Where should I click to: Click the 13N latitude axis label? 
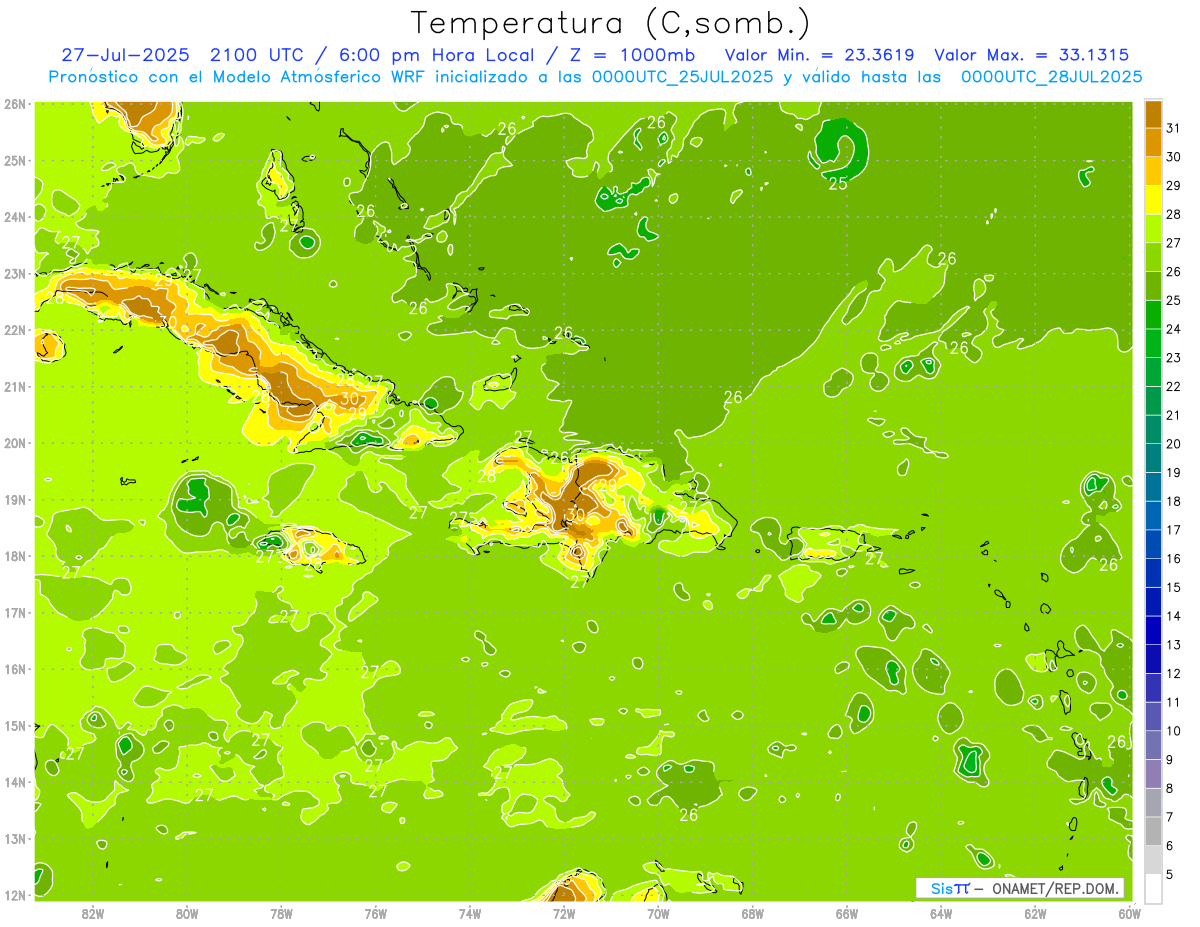click(15, 838)
